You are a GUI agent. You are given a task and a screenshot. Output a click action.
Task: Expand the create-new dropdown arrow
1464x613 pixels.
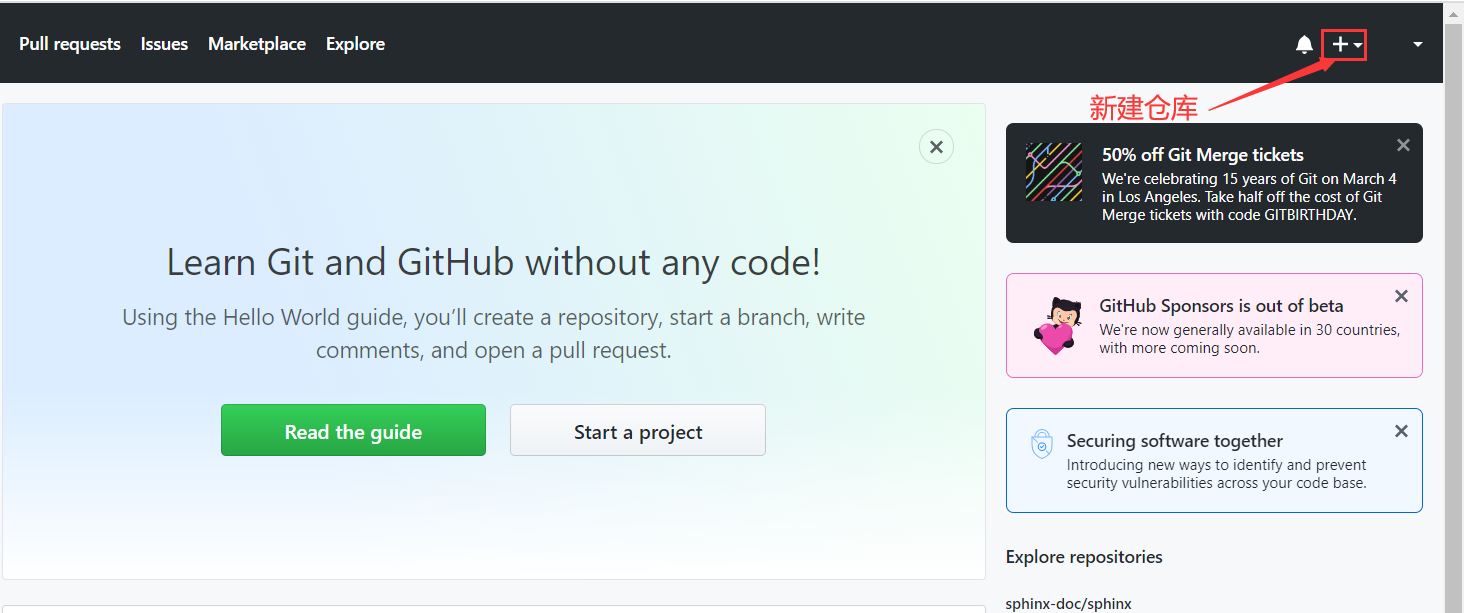tap(1358, 45)
